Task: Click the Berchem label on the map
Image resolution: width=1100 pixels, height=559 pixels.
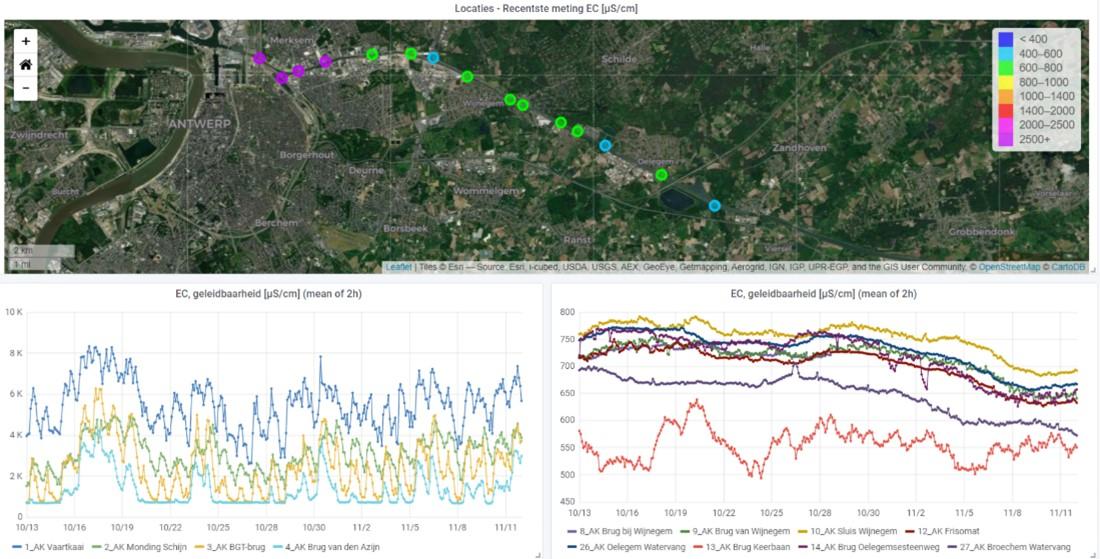Action: 276,222
